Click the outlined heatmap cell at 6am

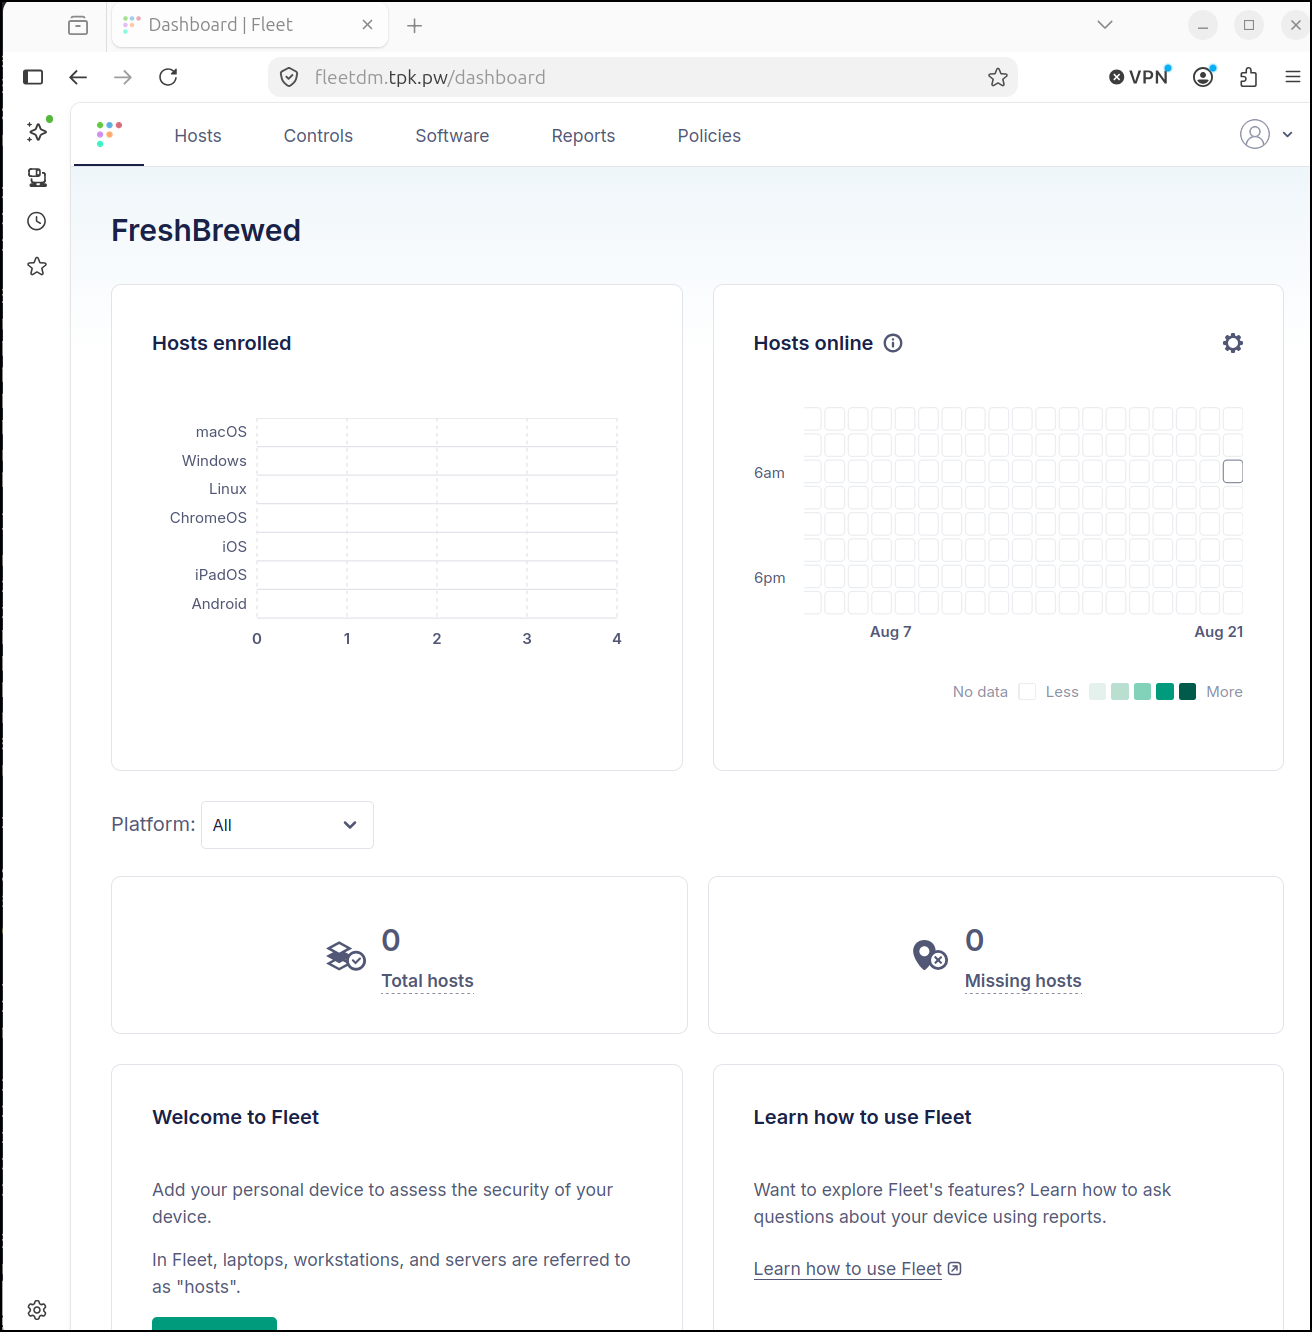[x=1233, y=471]
